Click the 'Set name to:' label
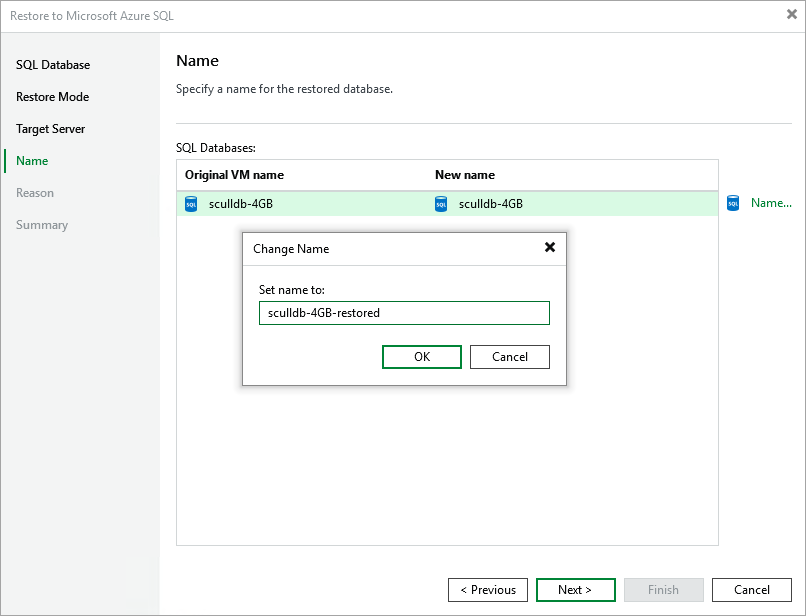806x616 pixels. 291,290
